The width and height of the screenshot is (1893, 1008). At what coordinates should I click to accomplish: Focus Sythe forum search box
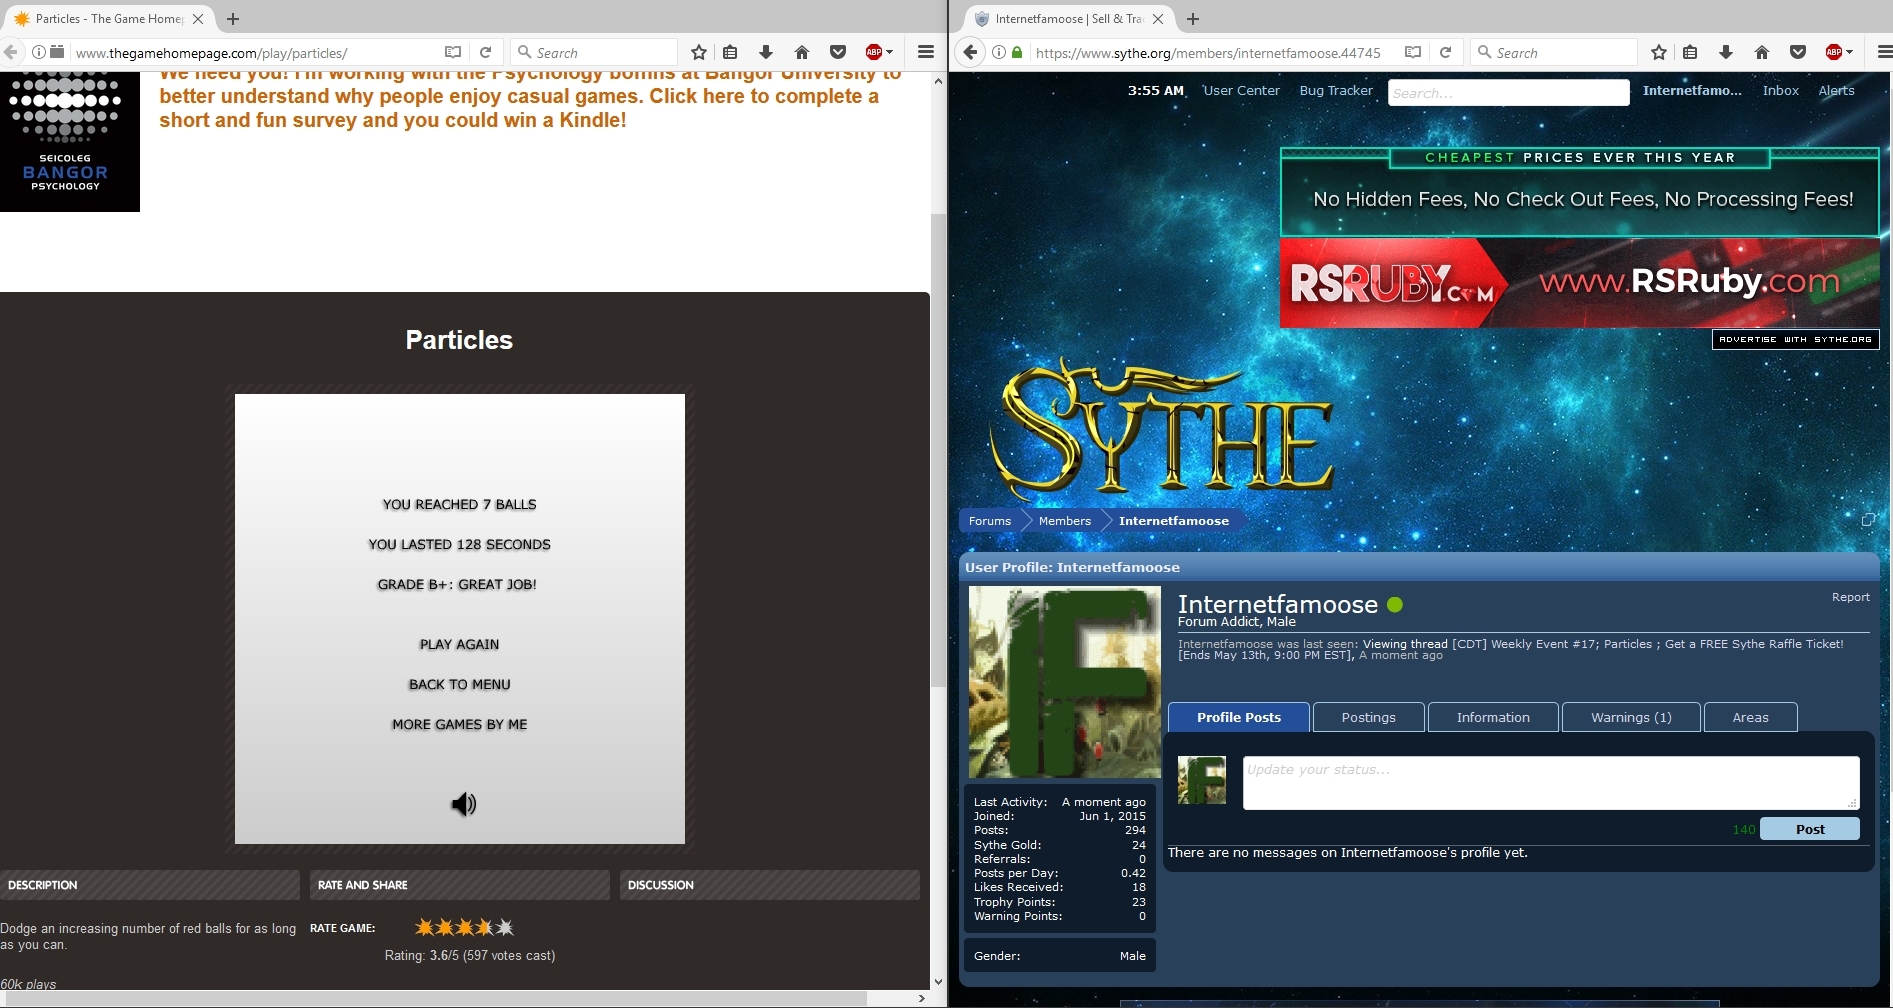[x=1508, y=93]
